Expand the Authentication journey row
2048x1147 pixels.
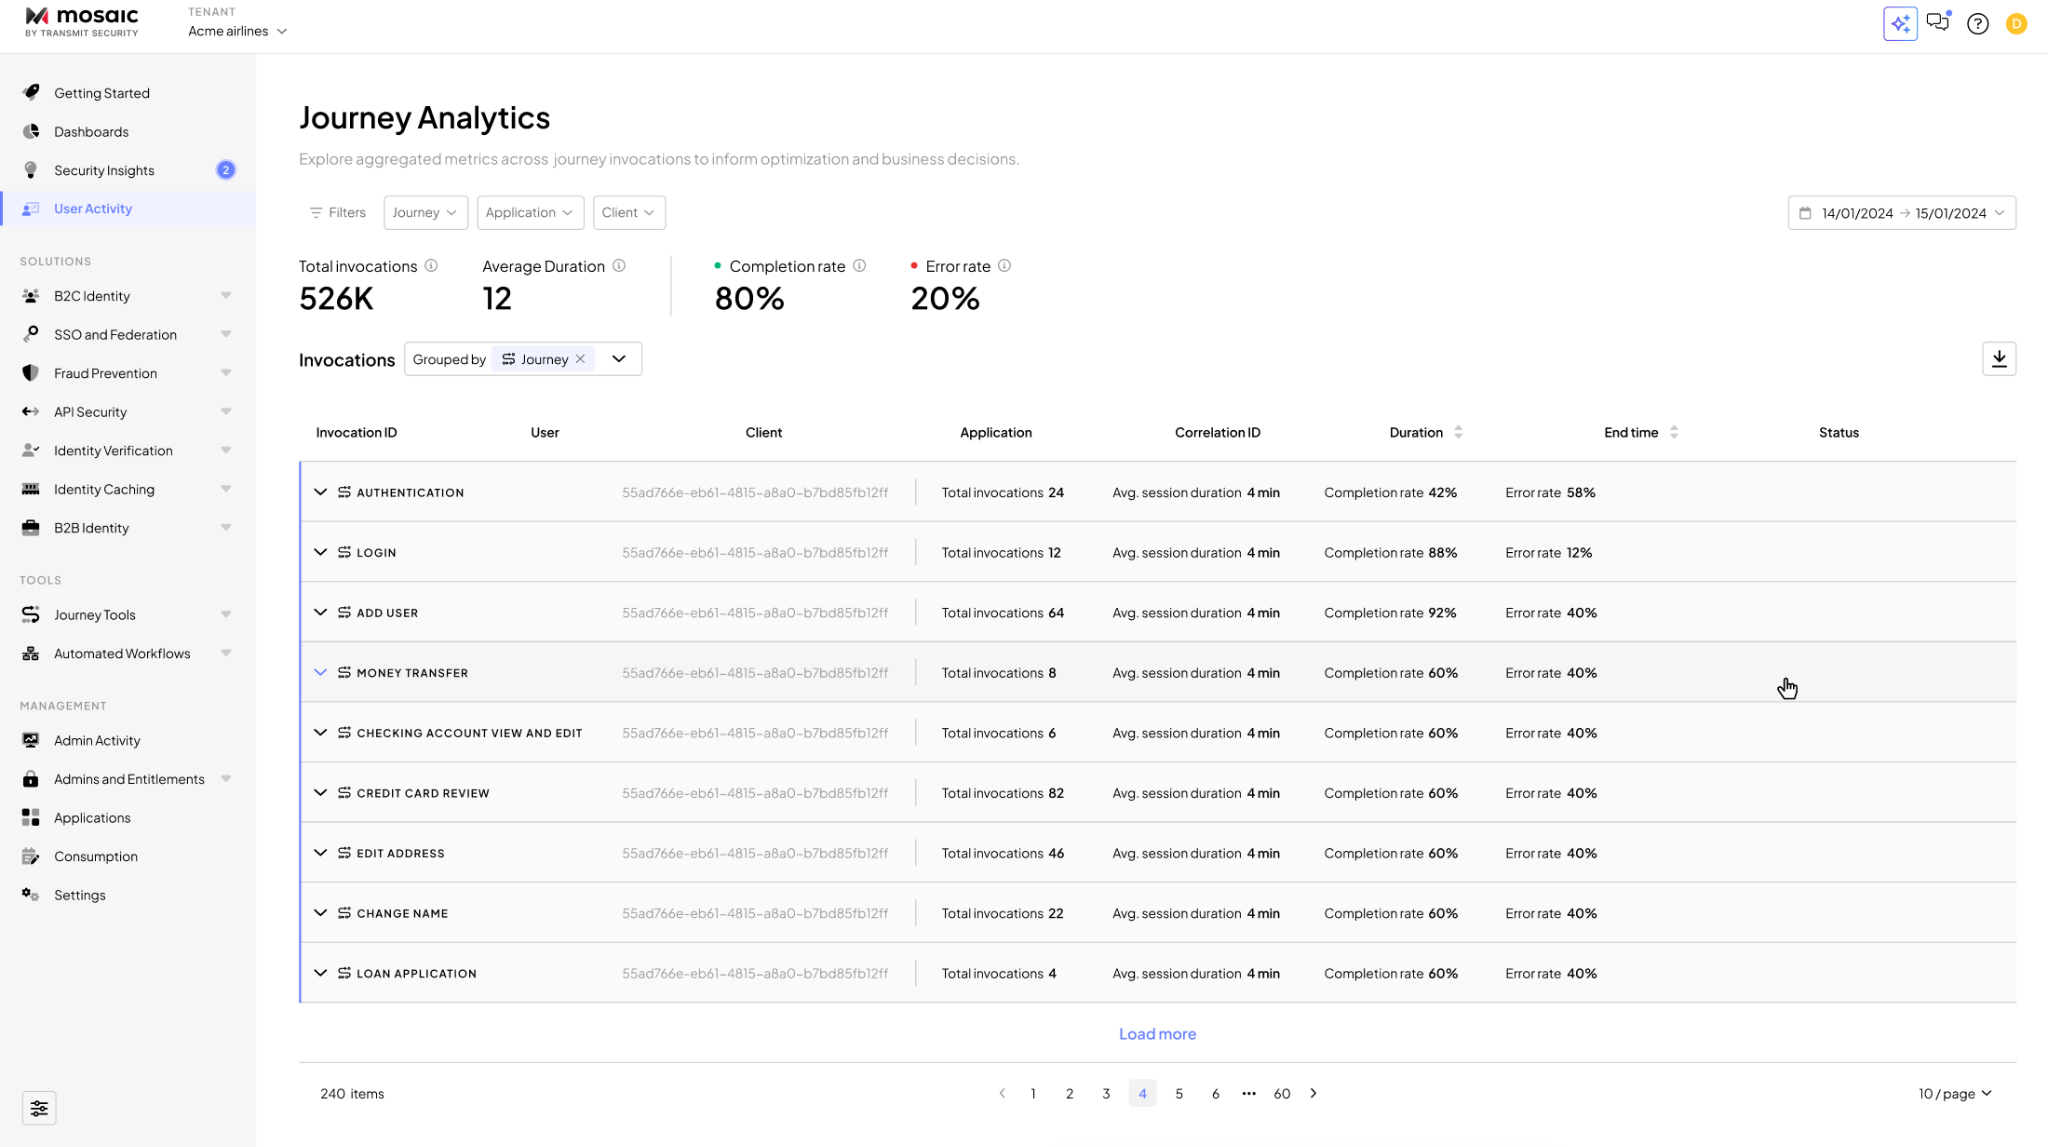320,492
